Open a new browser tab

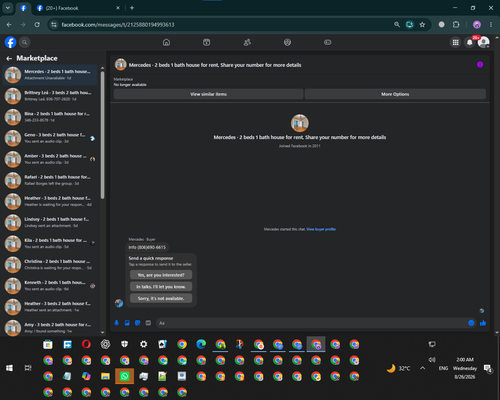pyautogui.click(x=132, y=8)
